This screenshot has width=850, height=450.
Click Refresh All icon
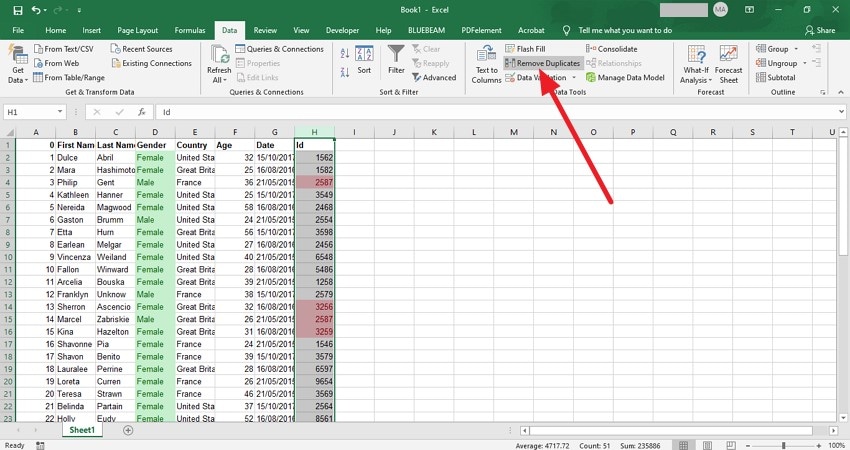tap(220, 55)
